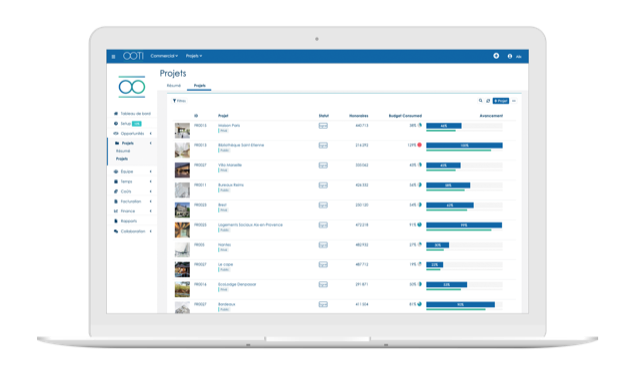This screenshot has height=391, width=641.
Task: Click the Rapports file icon in sidebar
Action: [x=116, y=221]
